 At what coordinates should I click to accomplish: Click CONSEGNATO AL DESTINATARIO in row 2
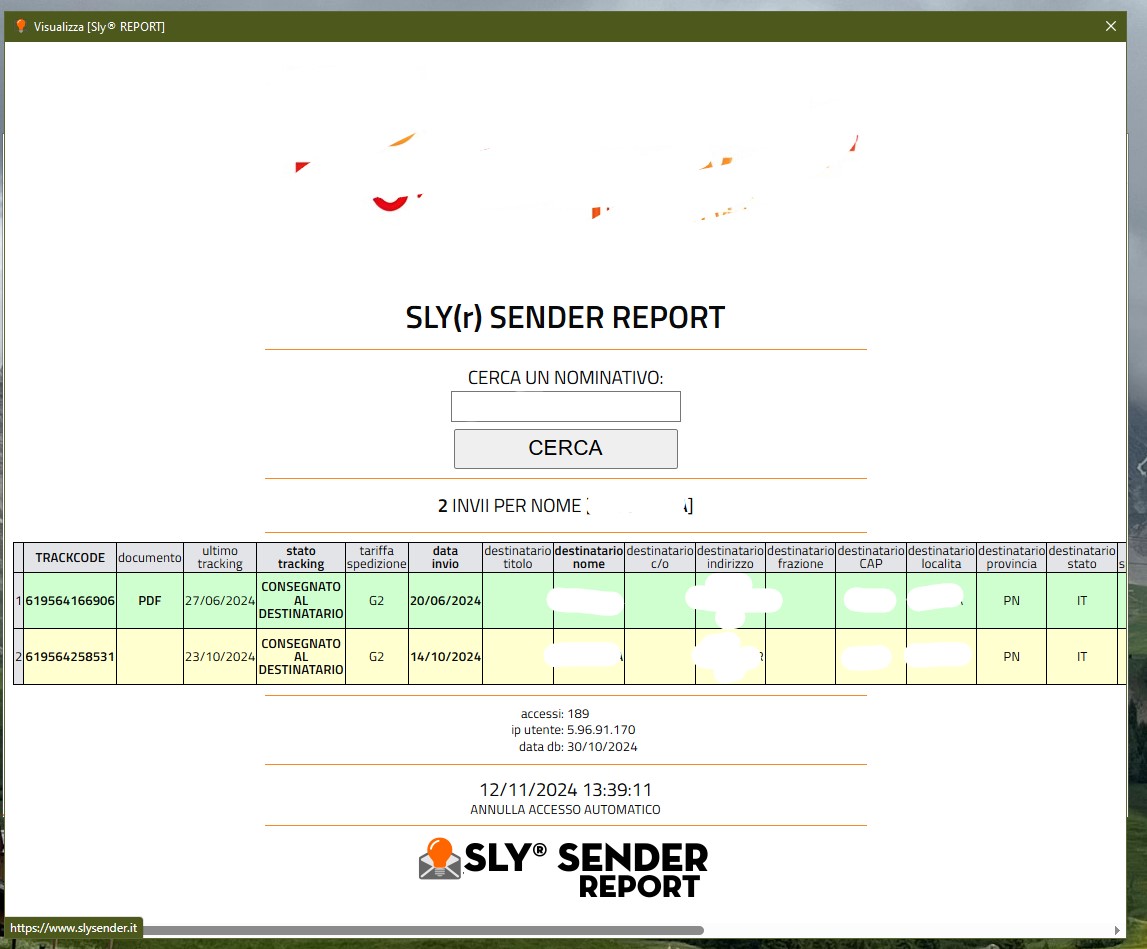pyautogui.click(x=301, y=656)
